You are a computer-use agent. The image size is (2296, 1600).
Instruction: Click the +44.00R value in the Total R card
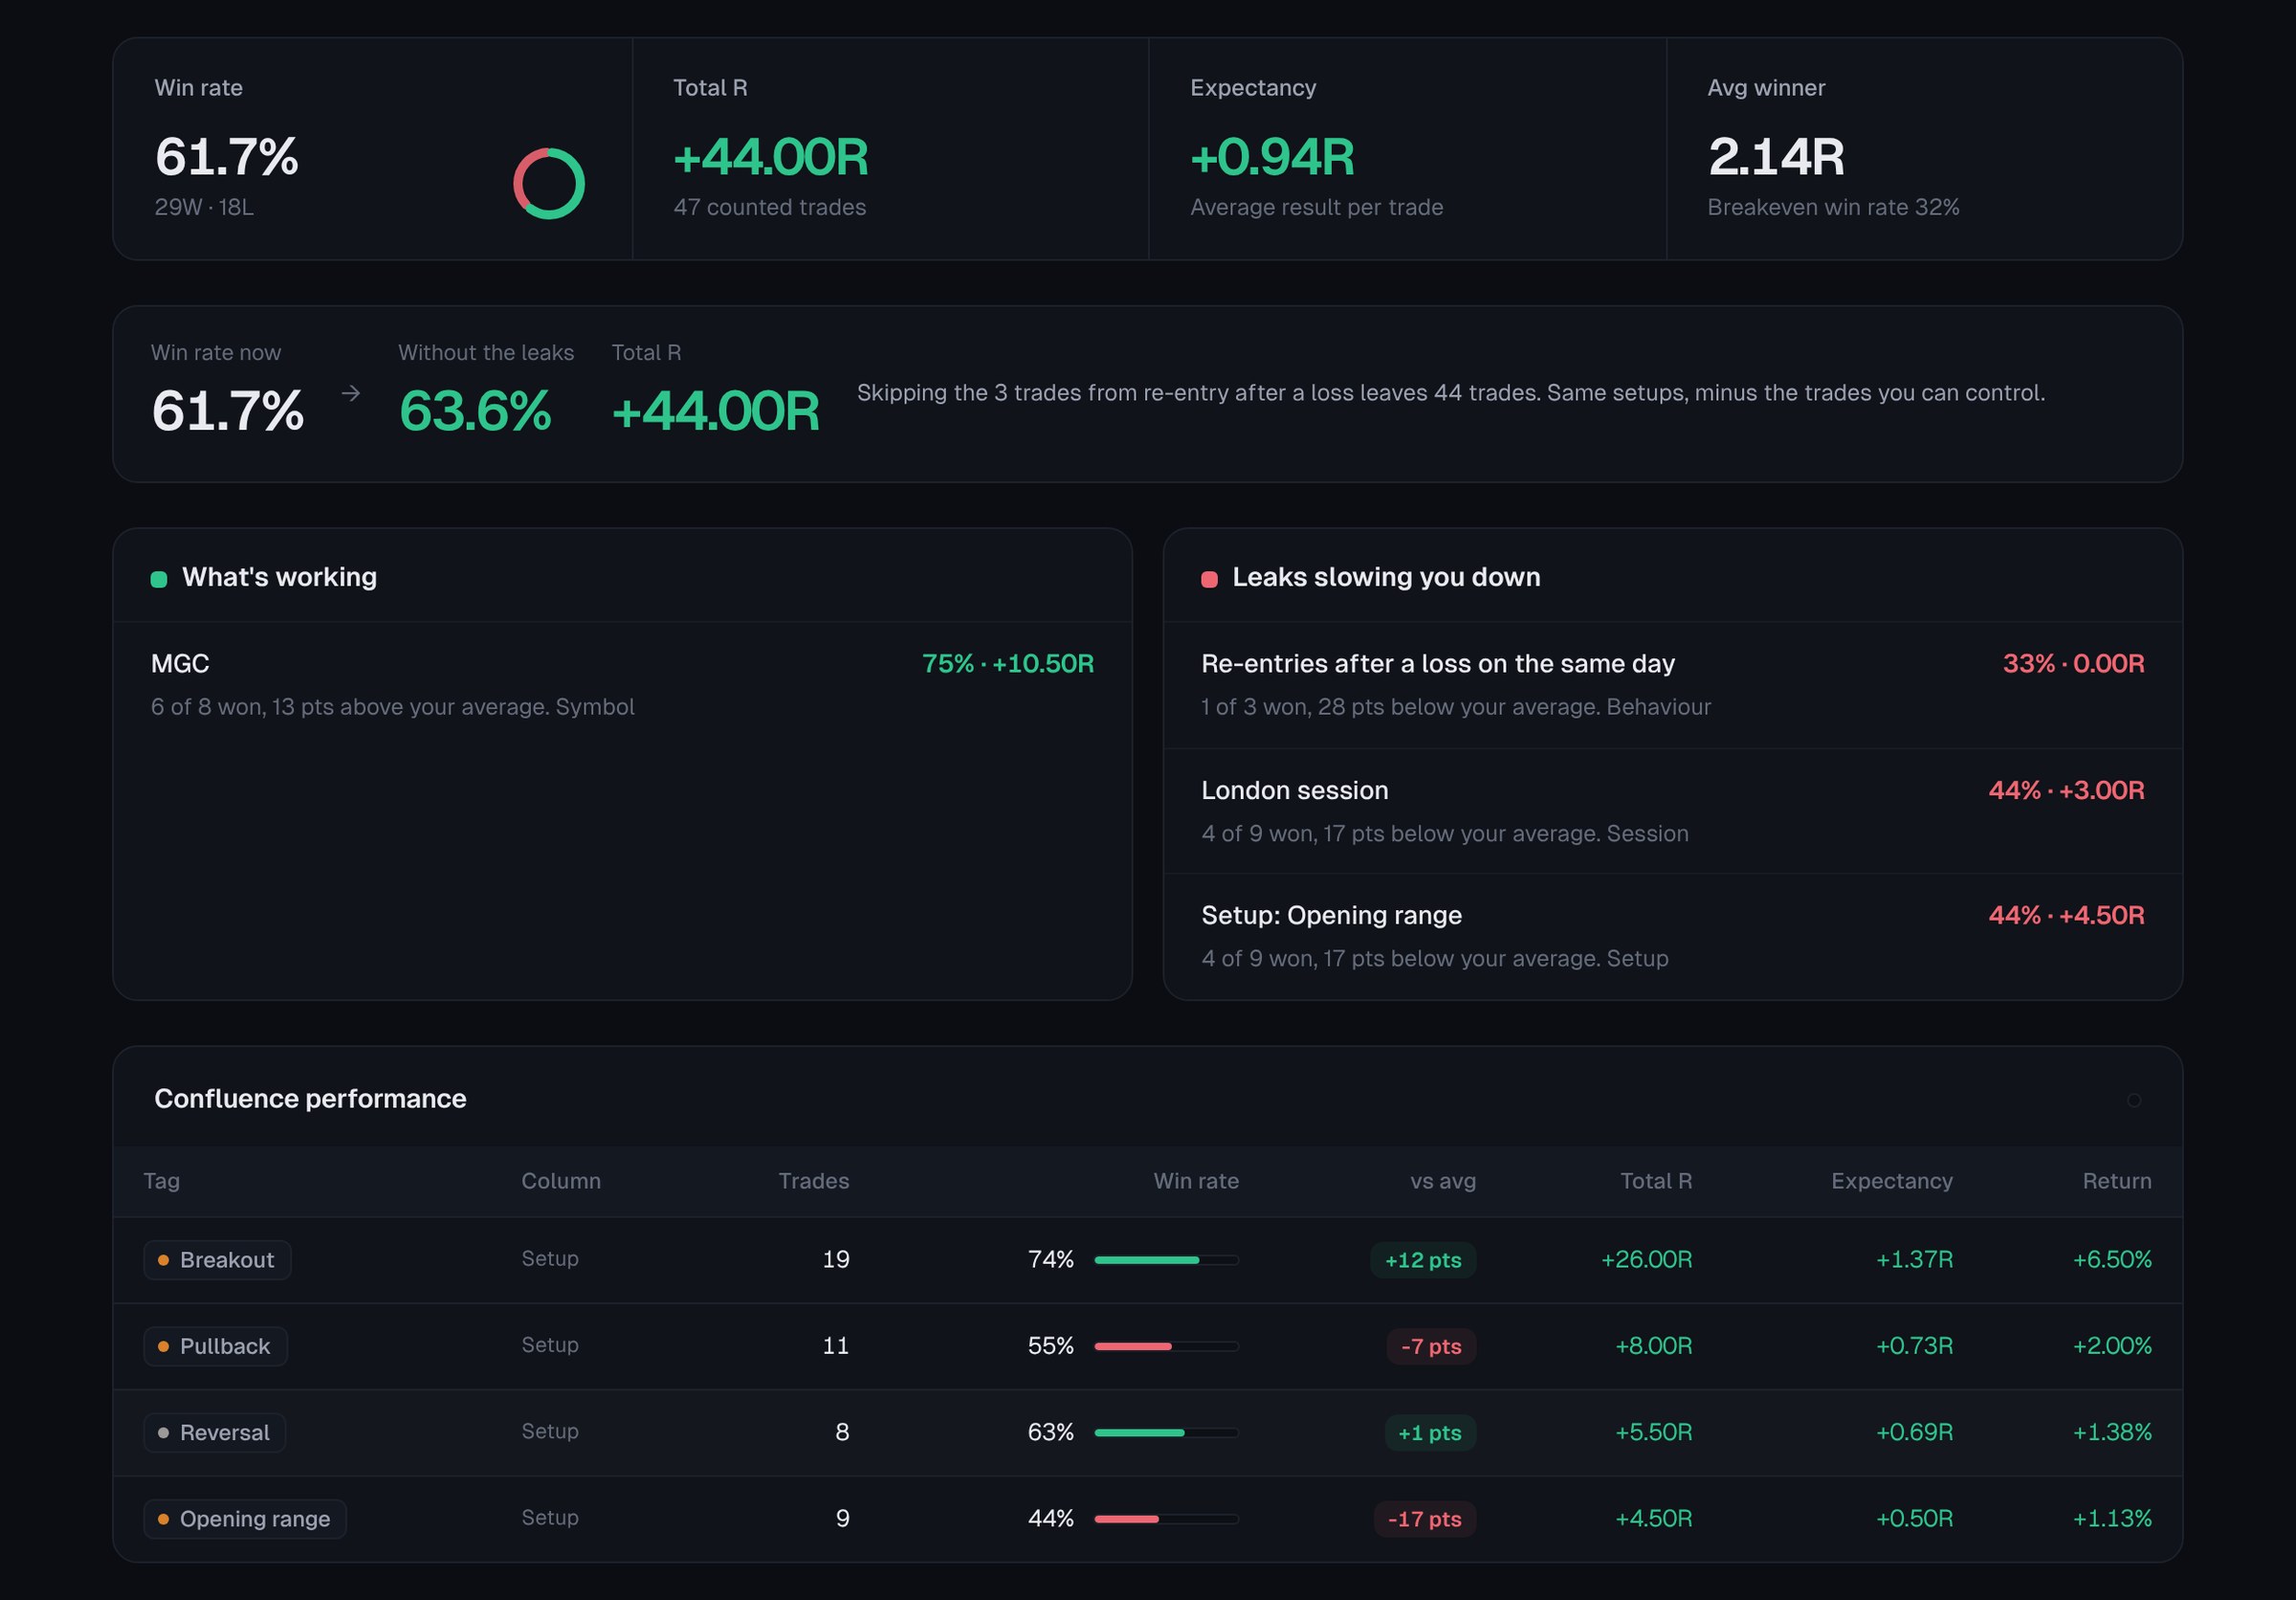[771, 157]
